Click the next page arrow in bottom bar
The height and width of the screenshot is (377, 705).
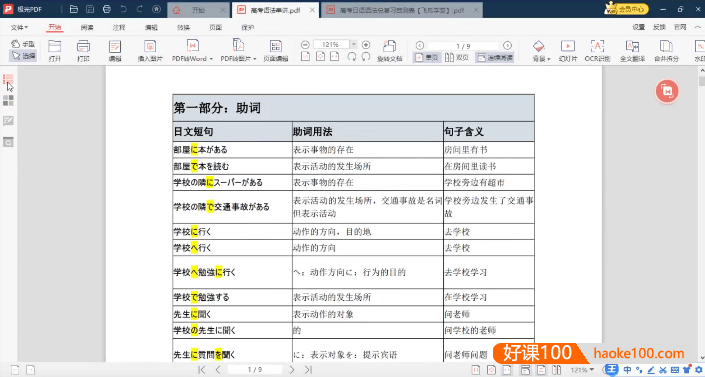pyautogui.click(x=291, y=370)
